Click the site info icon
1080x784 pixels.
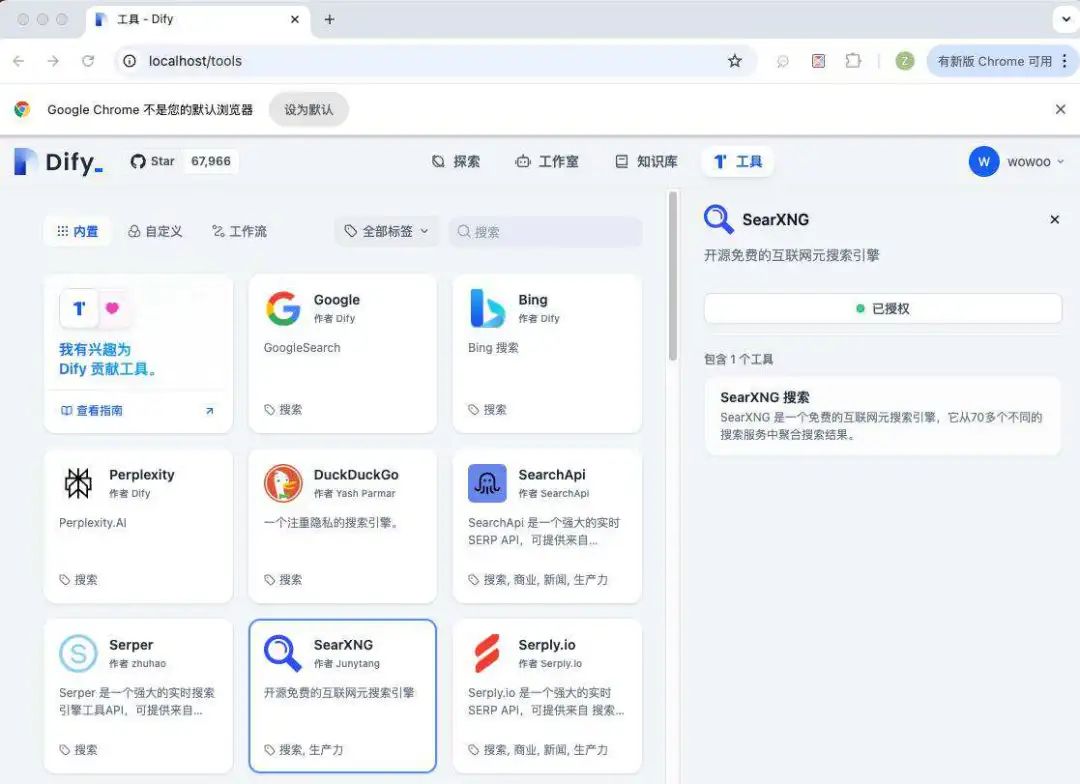(x=129, y=61)
